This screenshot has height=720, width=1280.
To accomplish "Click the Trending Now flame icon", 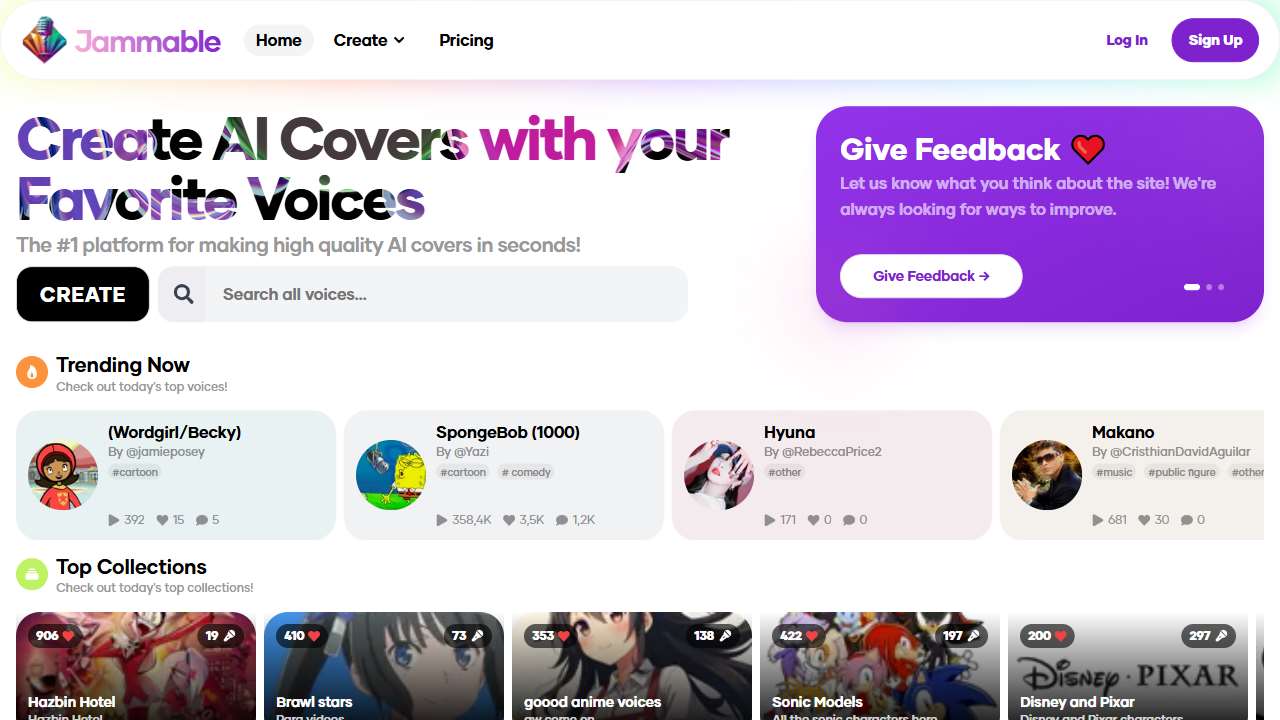I will (32, 373).
